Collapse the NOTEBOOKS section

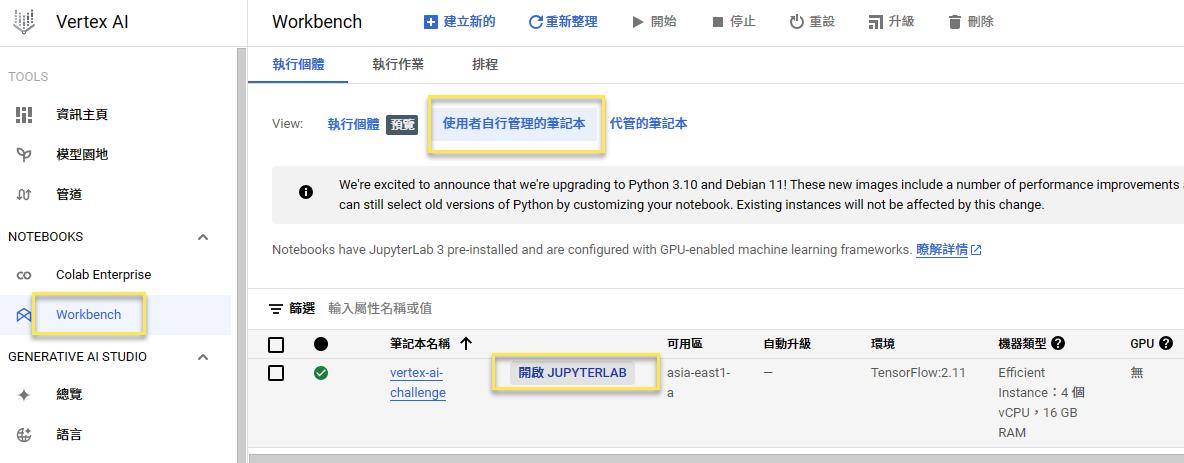pos(203,237)
